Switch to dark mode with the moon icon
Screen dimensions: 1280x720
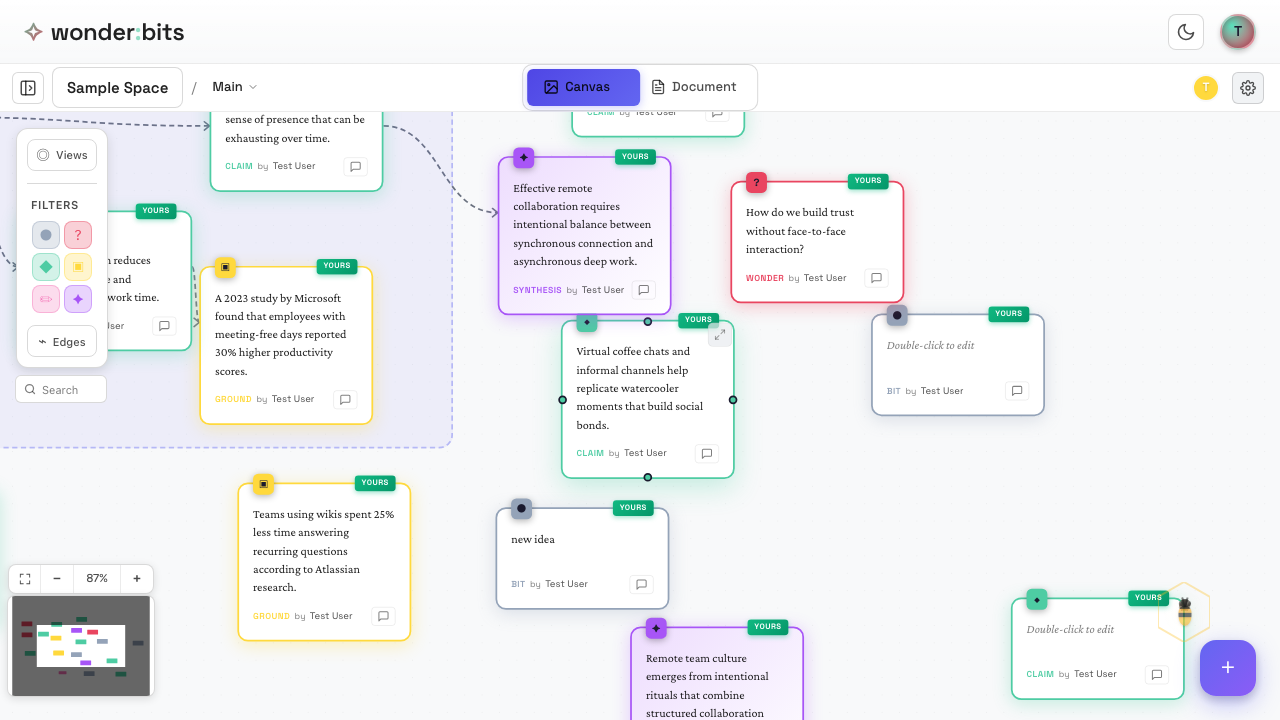coord(1185,31)
